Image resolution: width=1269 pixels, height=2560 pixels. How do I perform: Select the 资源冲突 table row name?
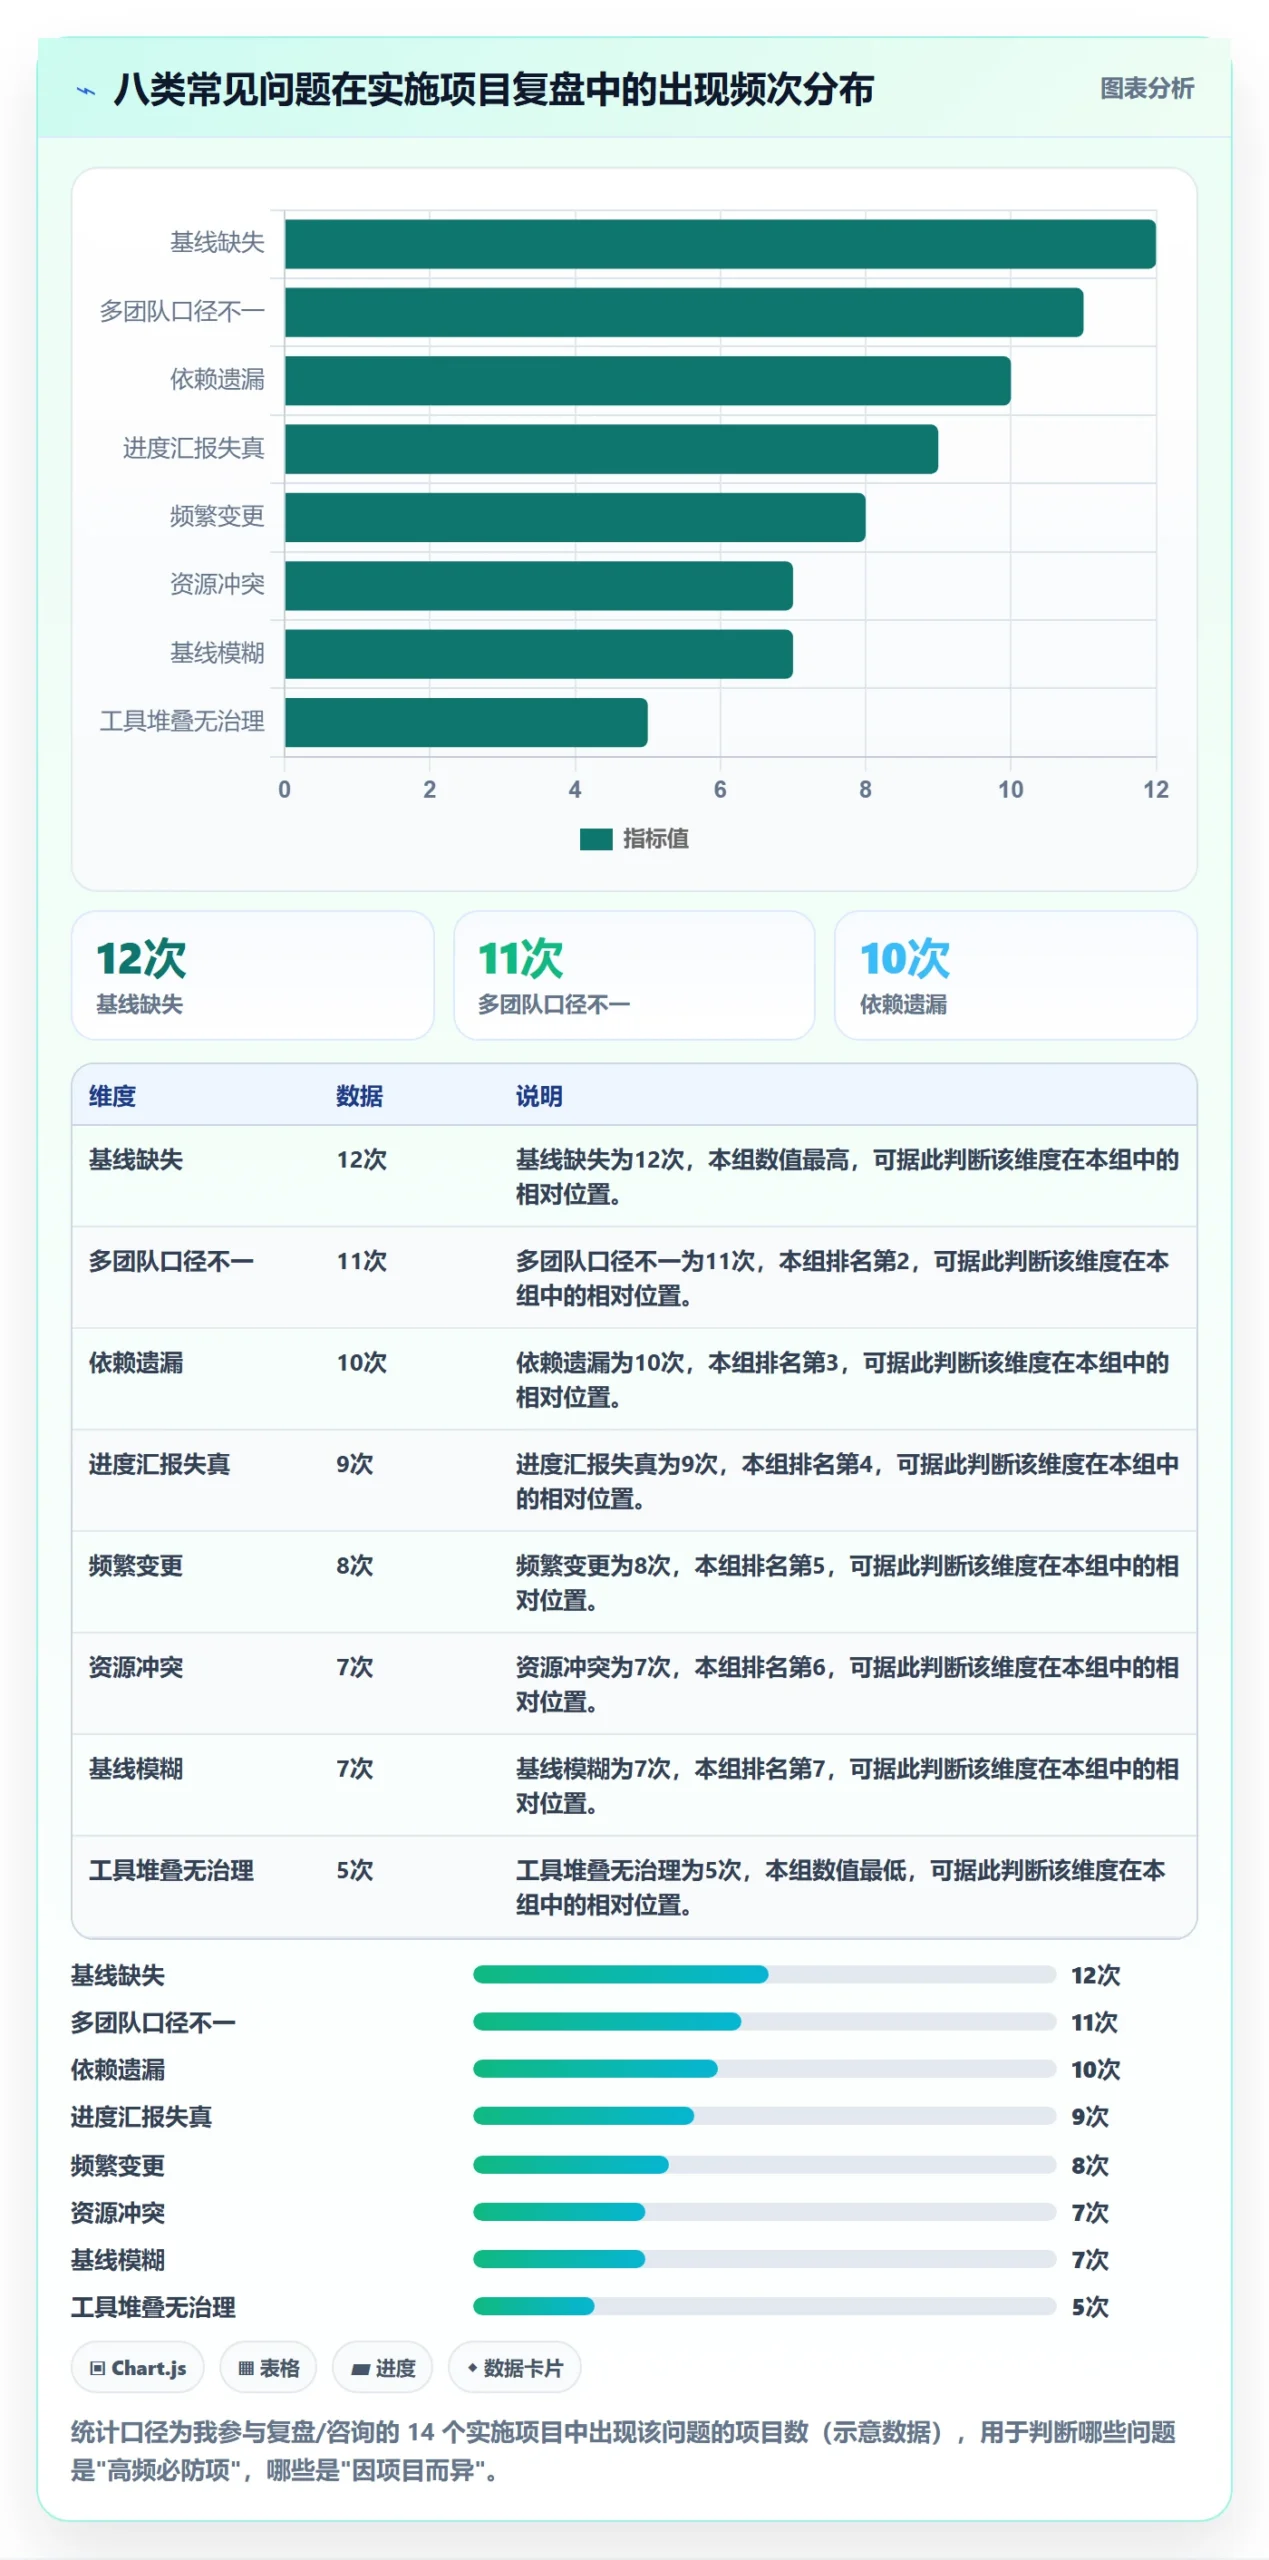(x=136, y=1667)
